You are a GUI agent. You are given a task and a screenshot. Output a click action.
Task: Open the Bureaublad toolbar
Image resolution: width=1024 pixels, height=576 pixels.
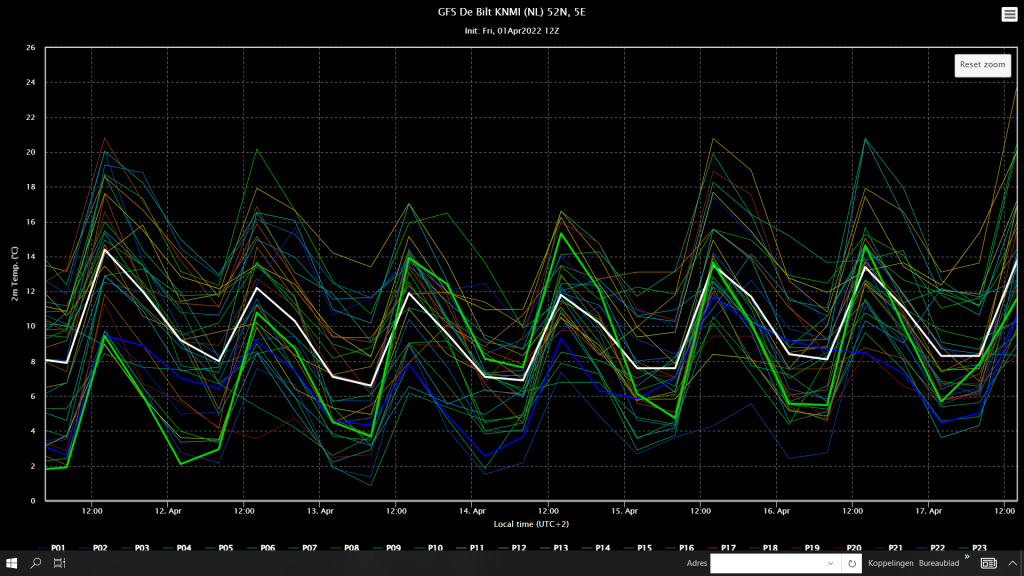tap(939, 563)
